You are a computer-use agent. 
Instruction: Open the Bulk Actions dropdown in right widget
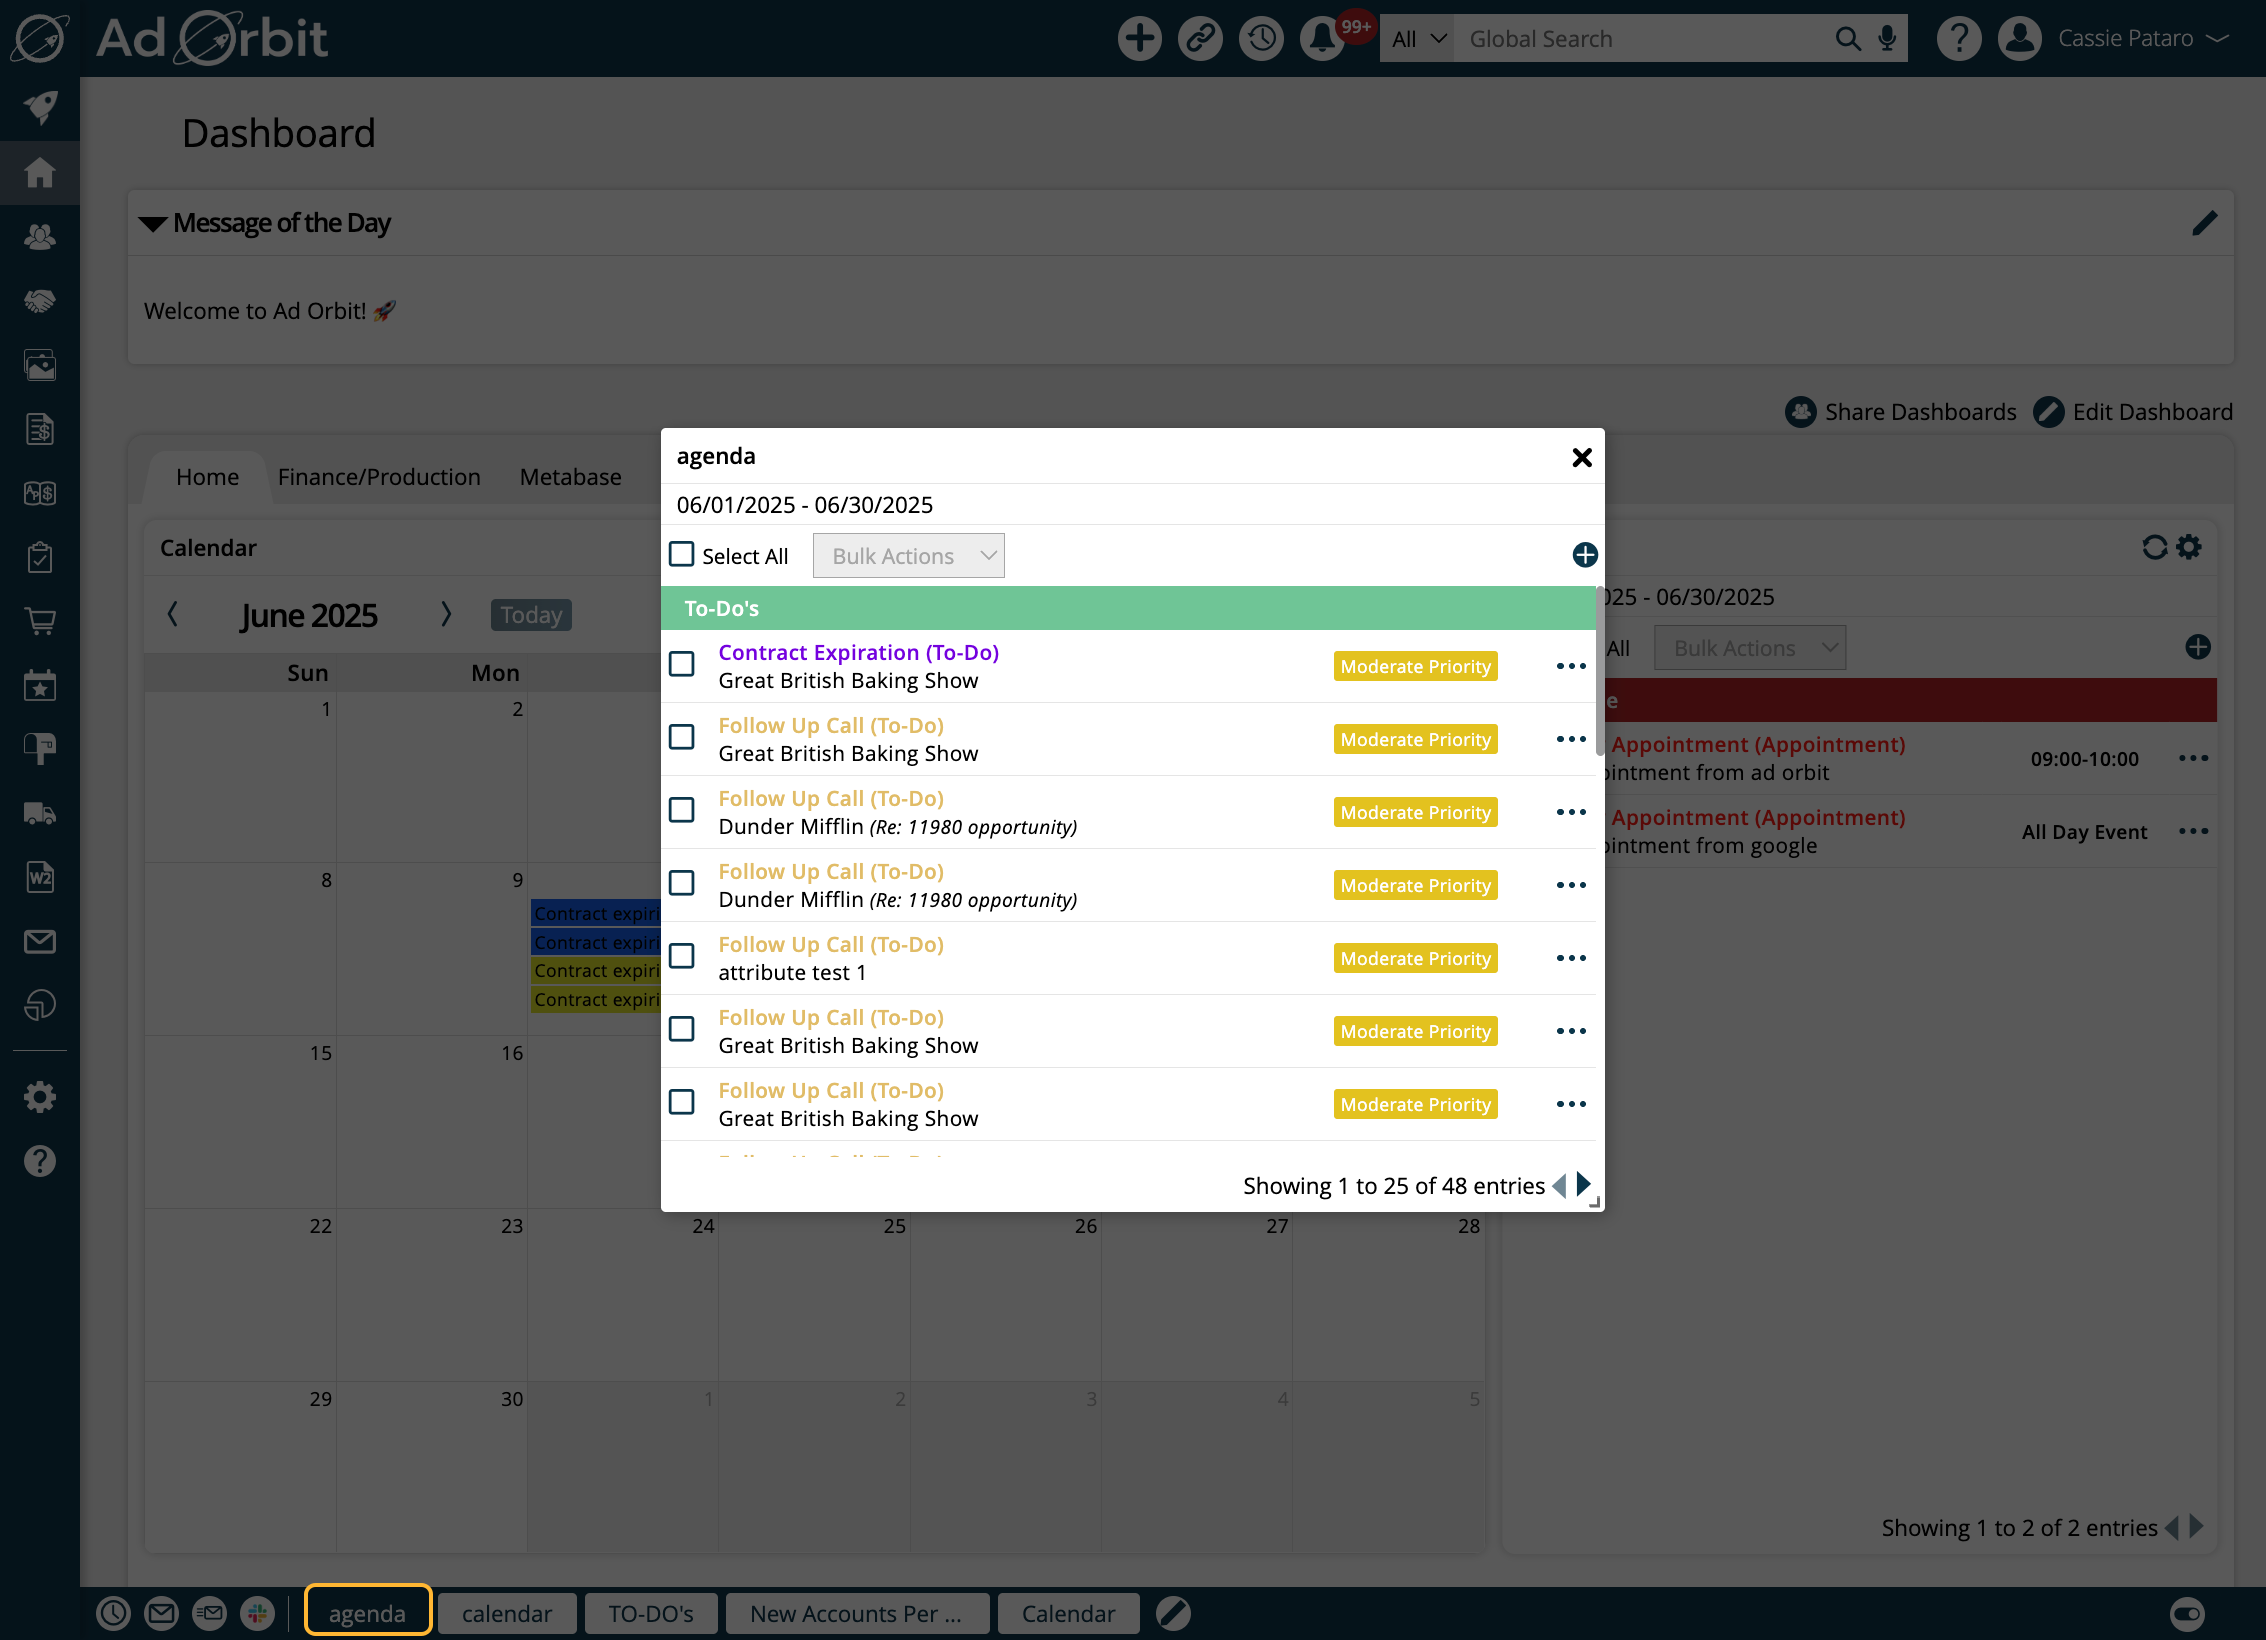click(1750, 648)
